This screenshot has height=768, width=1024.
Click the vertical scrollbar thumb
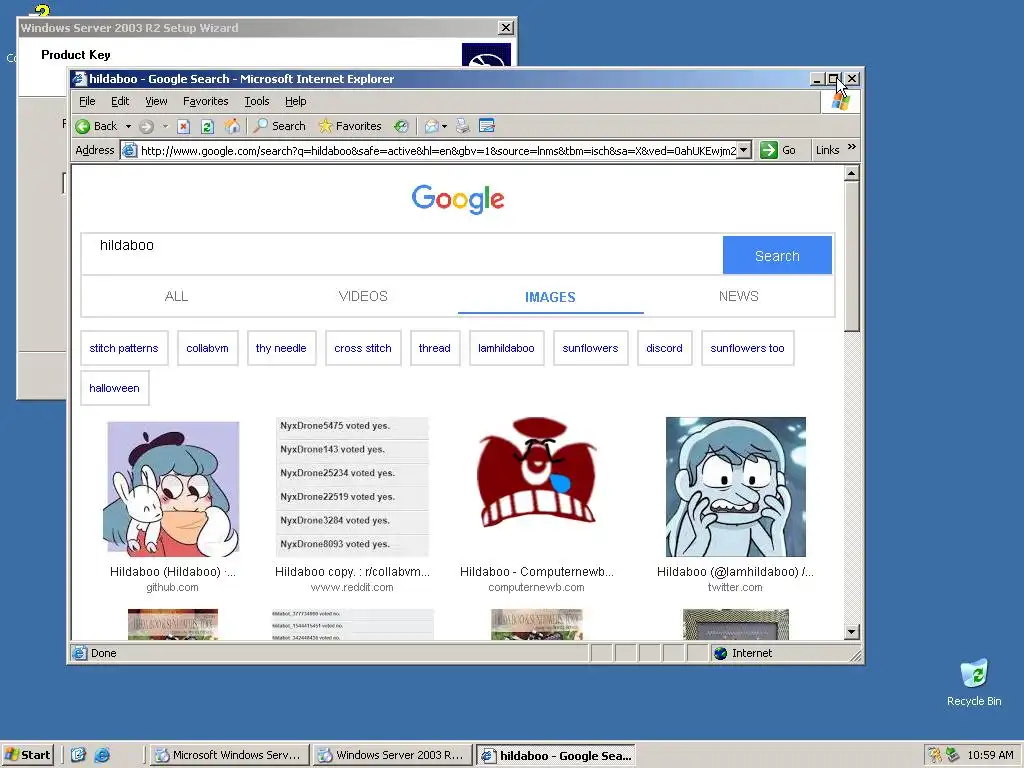pos(851,257)
